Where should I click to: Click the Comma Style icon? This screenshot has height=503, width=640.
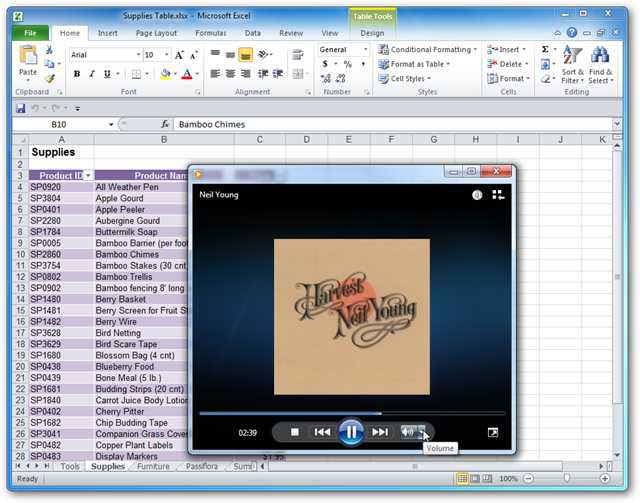click(363, 64)
